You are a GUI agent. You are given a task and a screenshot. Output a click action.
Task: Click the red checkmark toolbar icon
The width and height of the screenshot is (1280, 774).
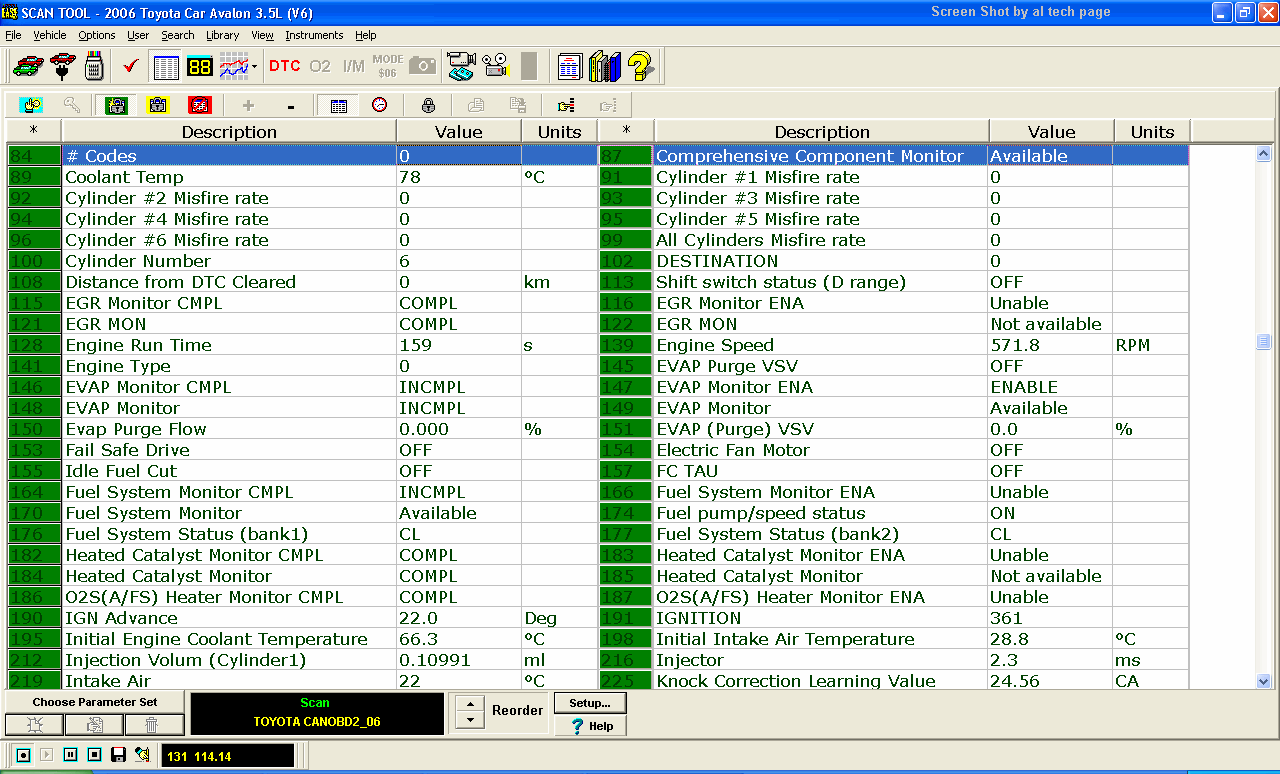[131, 67]
